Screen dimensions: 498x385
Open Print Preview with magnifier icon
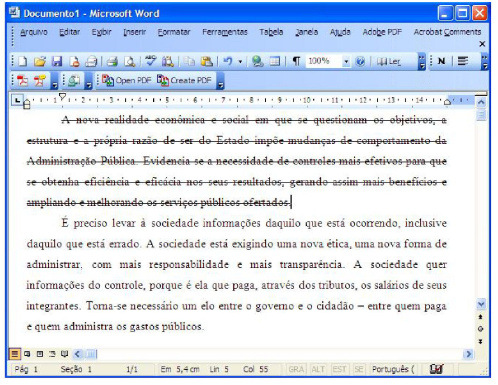[129, 61]
